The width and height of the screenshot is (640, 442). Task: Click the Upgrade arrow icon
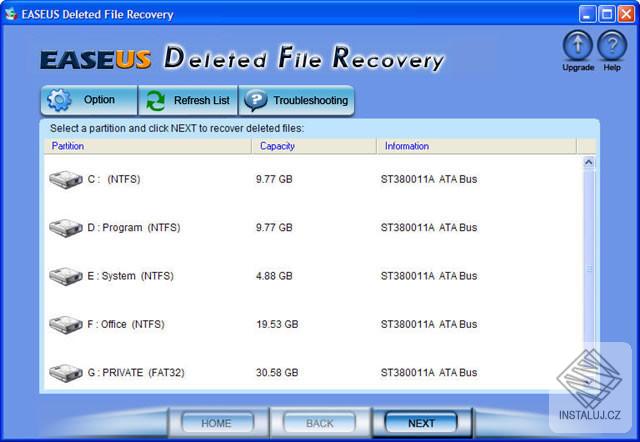[x=578, y=46]
